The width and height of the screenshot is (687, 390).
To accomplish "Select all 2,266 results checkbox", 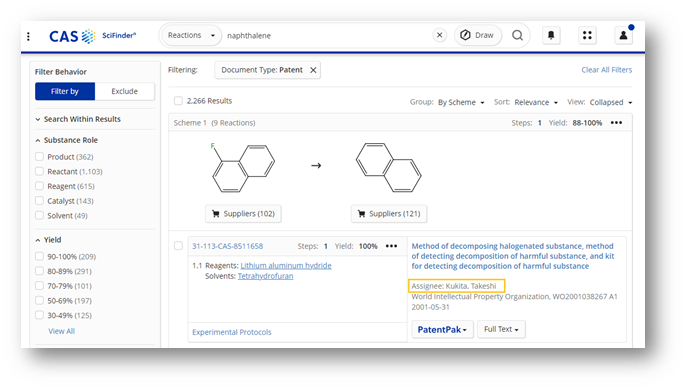I will (178, 101).
